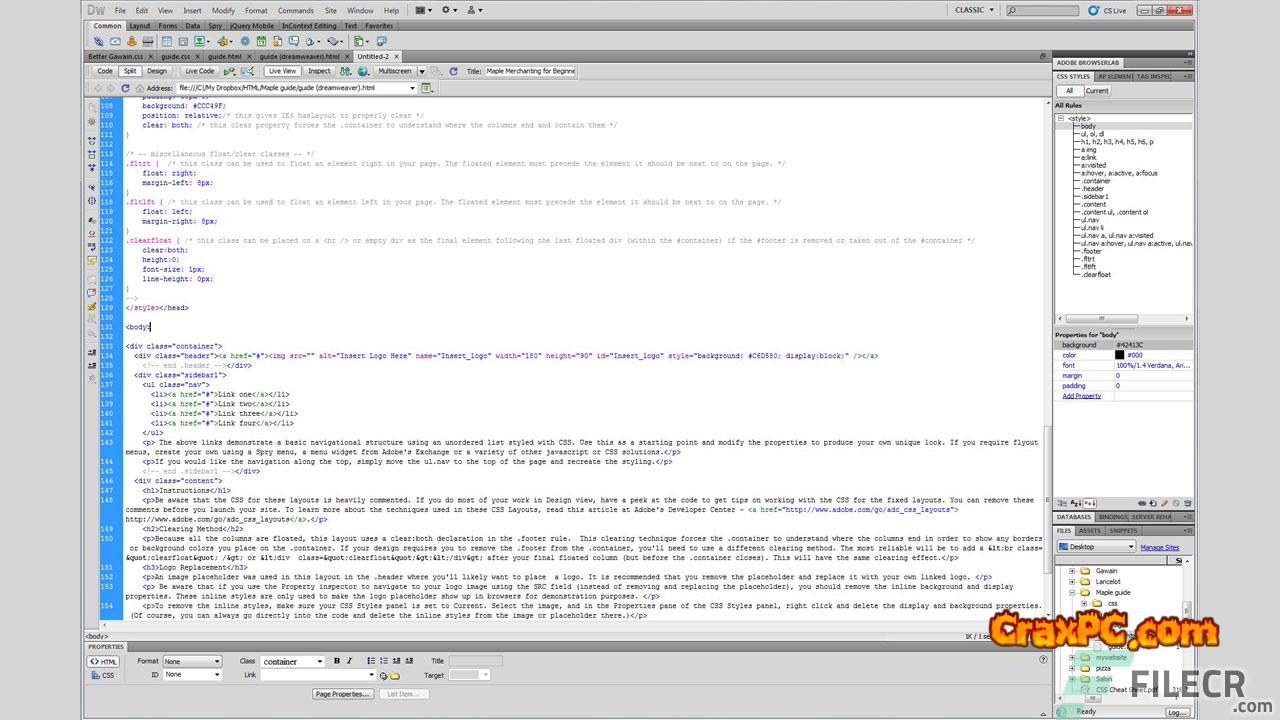Switch Properties panel to CSS mode

(x=104, y=675)
